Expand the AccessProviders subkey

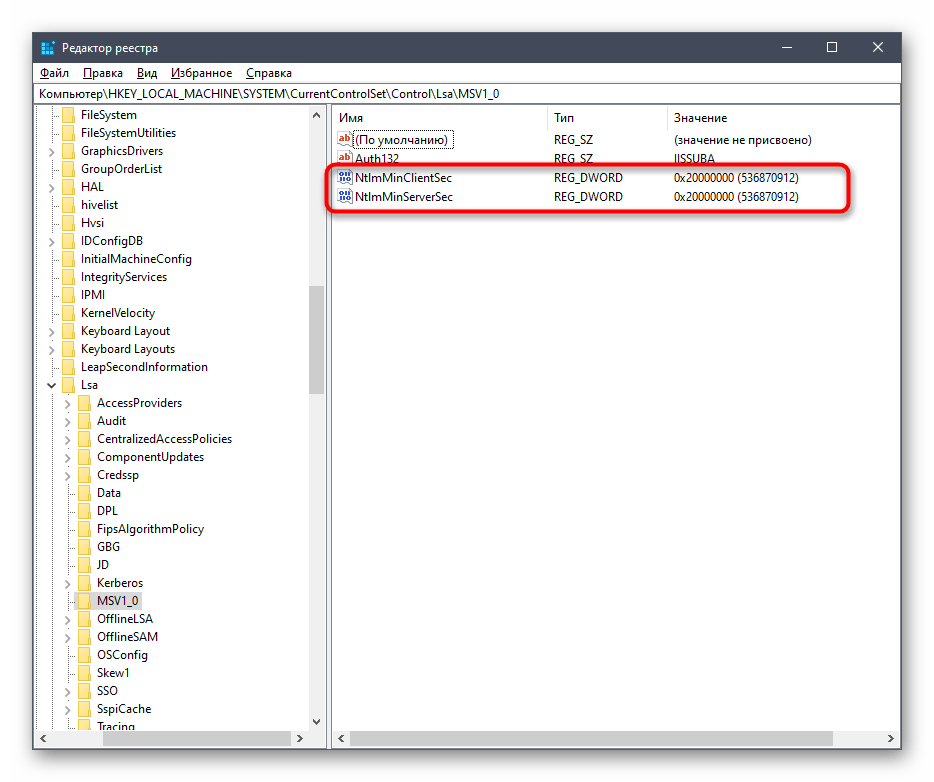(68, 403)
